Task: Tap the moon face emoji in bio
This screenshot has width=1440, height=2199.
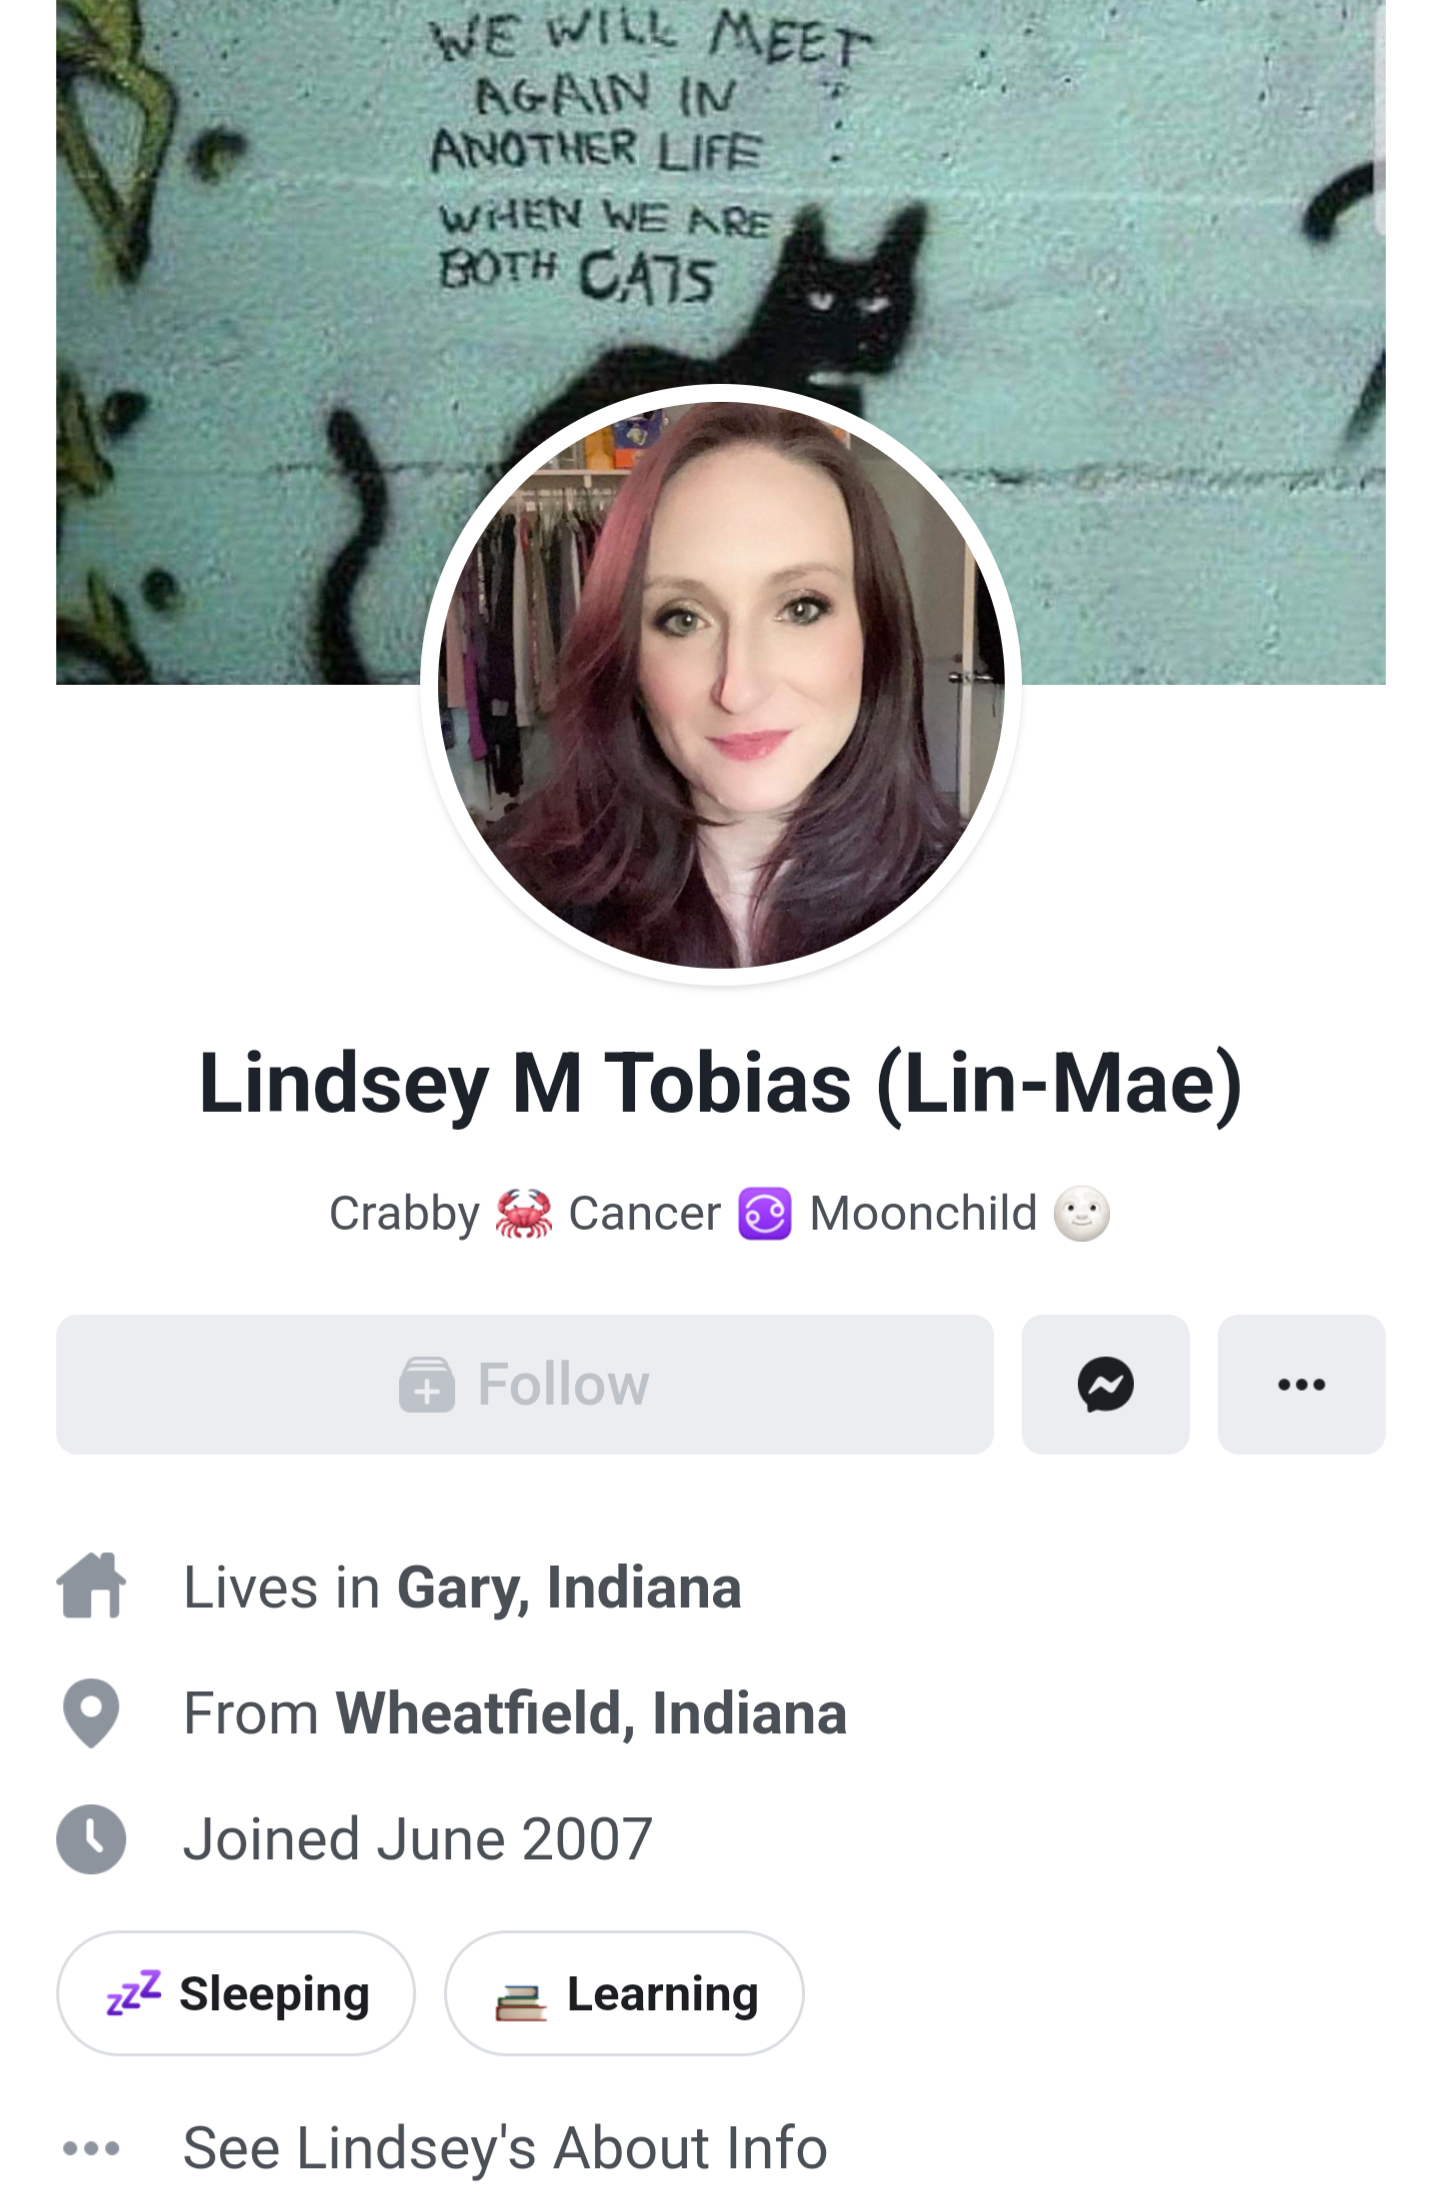Action: click(x=1081, y=1214)
